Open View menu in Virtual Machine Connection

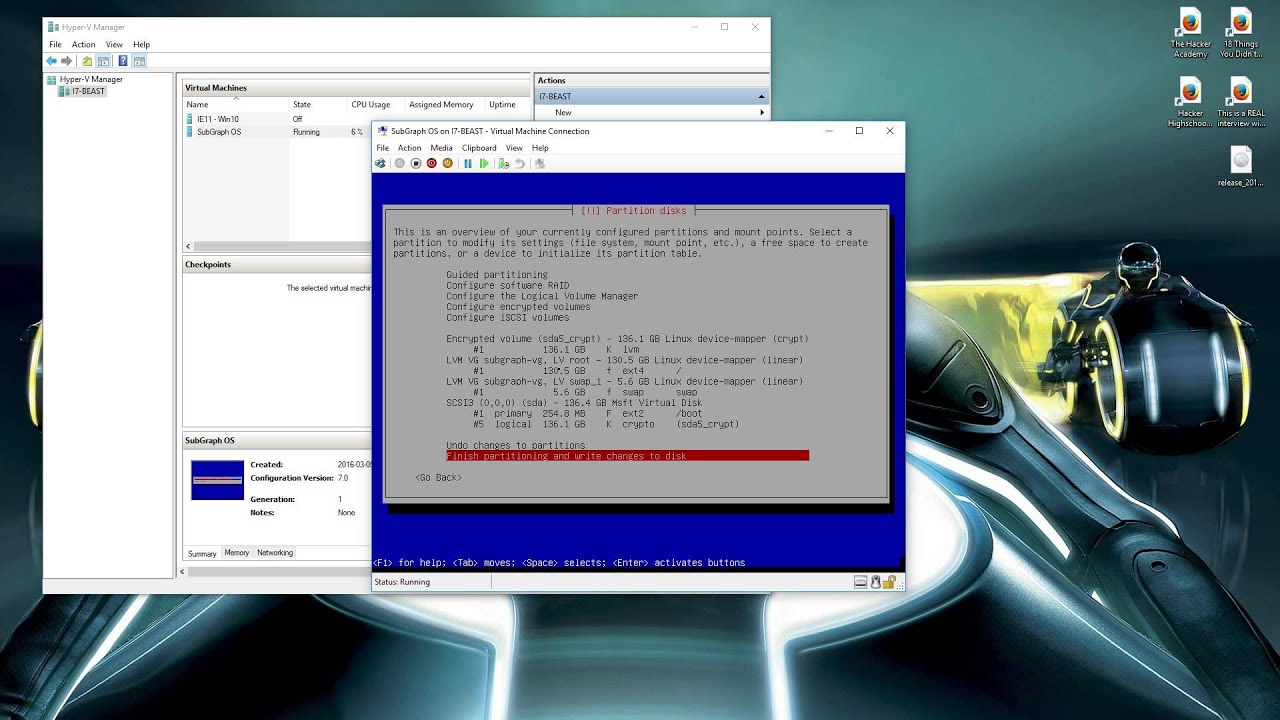pyautogui.click(x=514, y=148)
